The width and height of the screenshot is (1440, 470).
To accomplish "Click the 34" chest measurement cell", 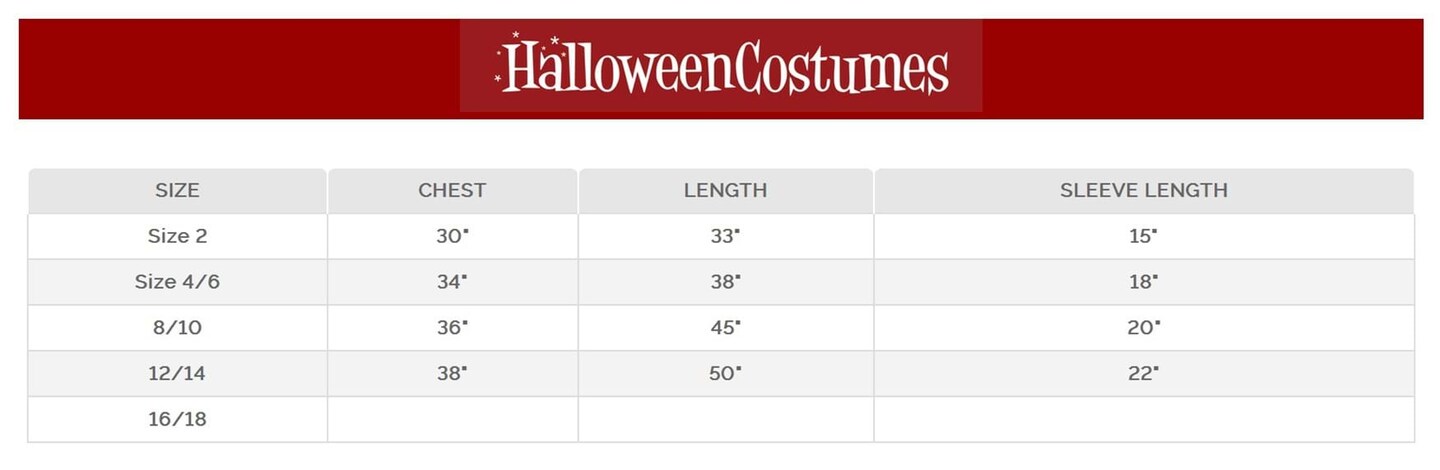I will (452, 282).
